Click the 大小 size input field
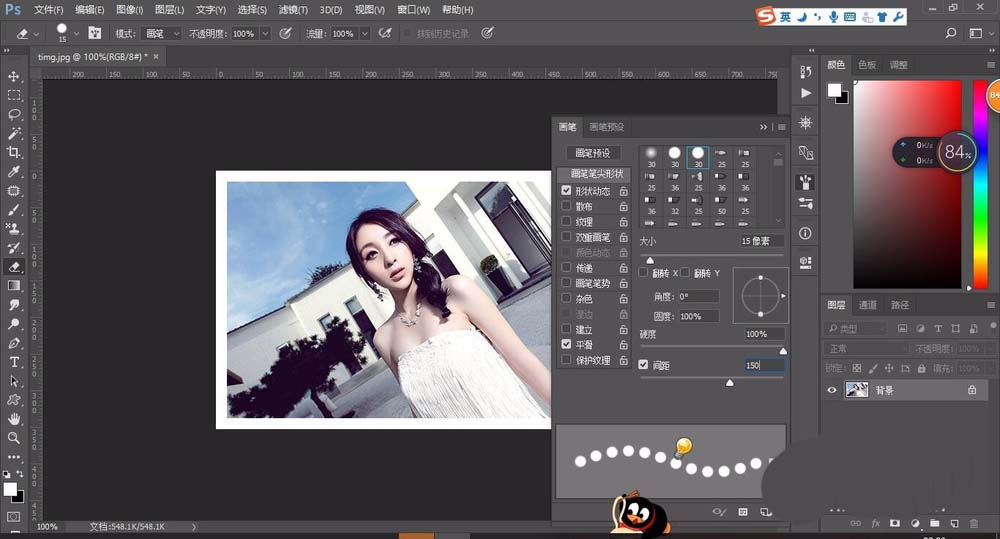This screenshot has height=539, width=1000. coord(762,242)
